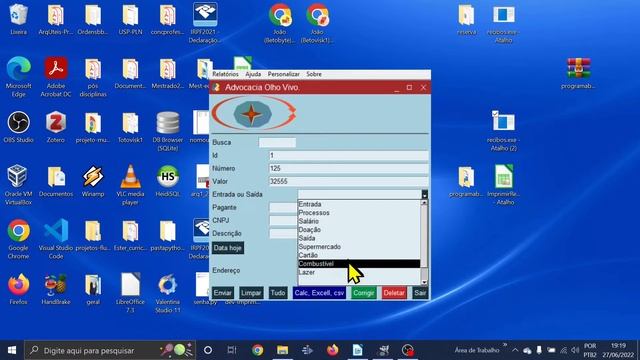Select the Winamp desktop icon
Viewport: 640px width, 360px height.
pos(93,180)
